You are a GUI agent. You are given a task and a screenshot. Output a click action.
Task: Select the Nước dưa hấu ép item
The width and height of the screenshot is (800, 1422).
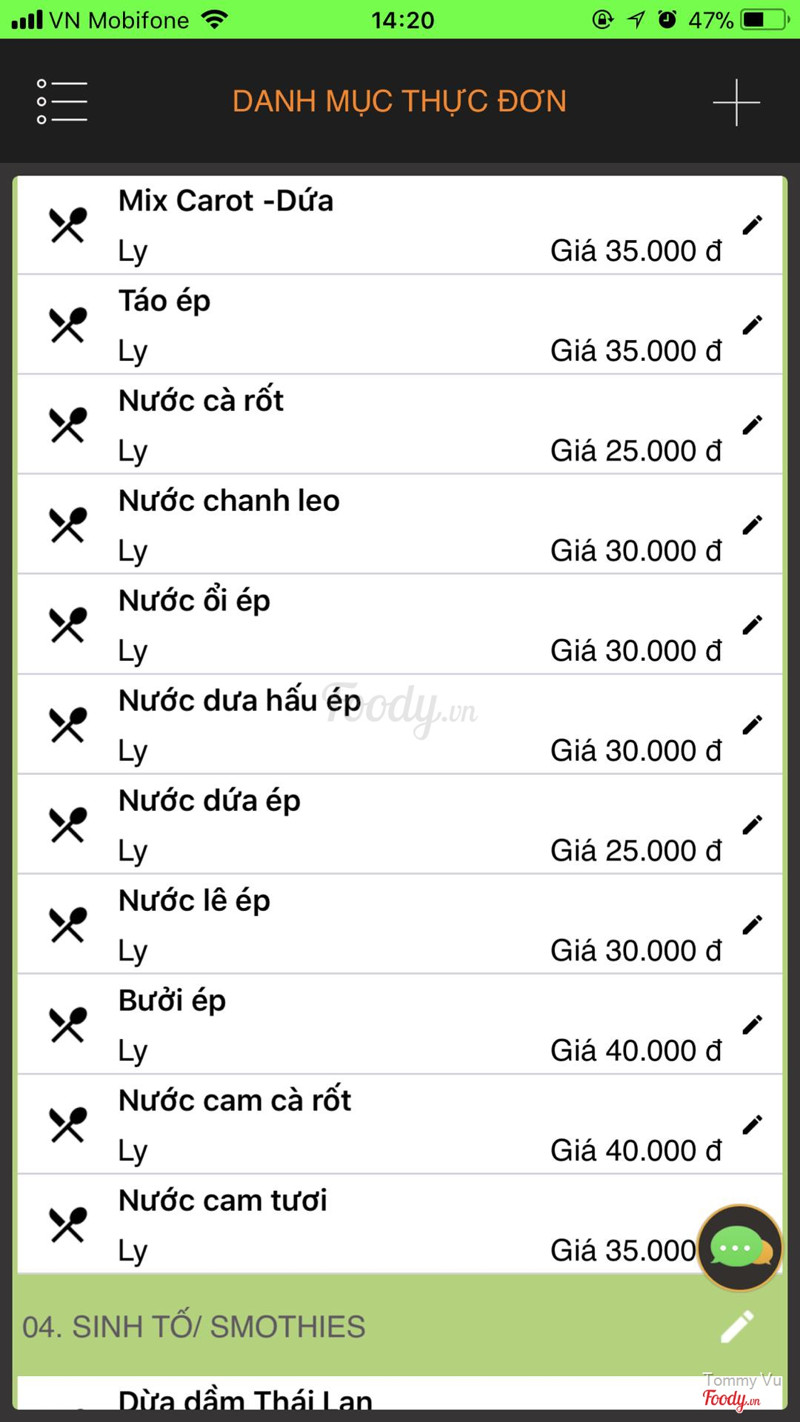point(239,701)
